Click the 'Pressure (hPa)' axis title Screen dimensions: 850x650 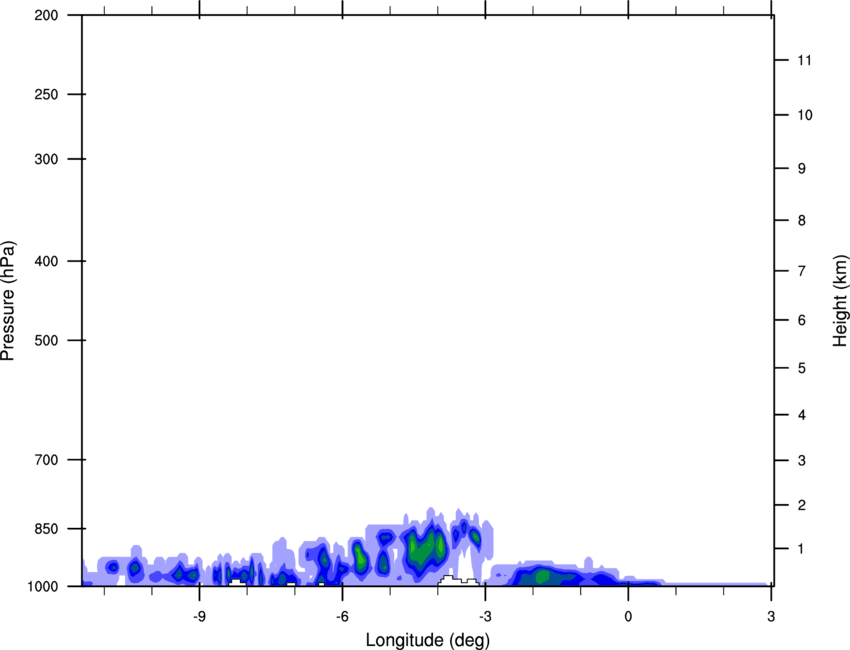coord(8,300)
